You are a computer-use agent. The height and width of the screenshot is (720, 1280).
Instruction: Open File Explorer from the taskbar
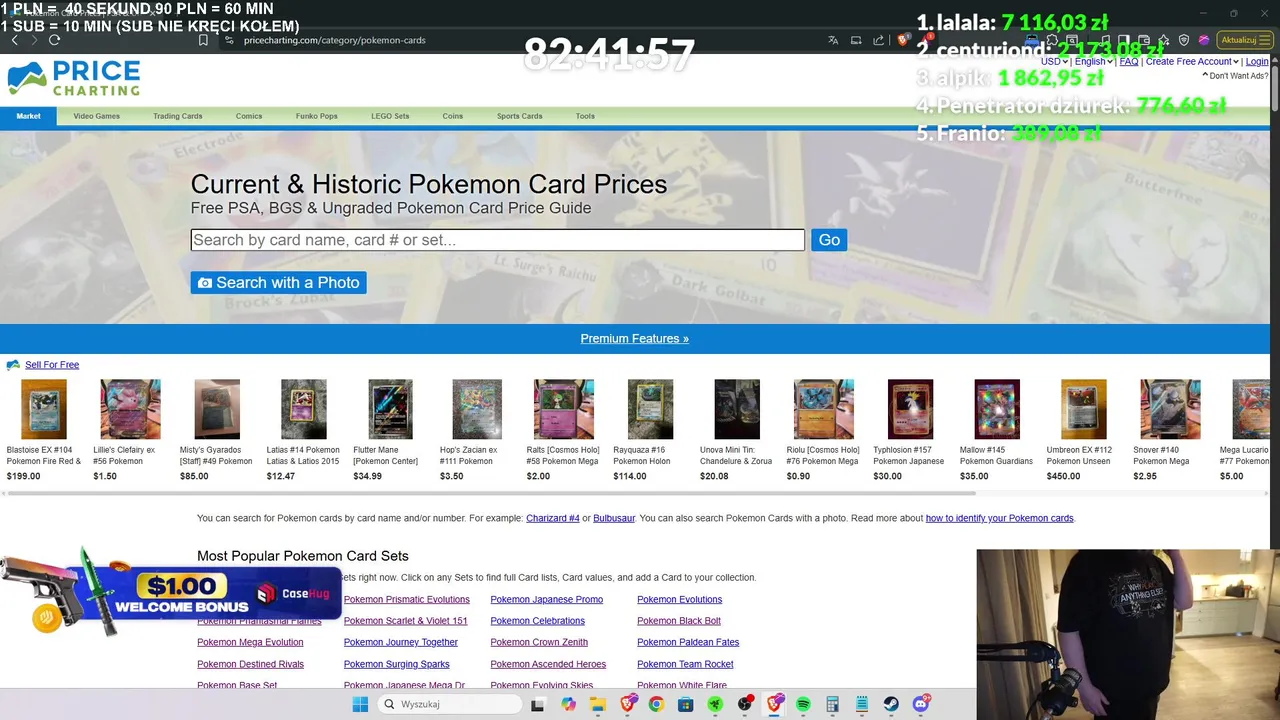[x=598, y=704]
